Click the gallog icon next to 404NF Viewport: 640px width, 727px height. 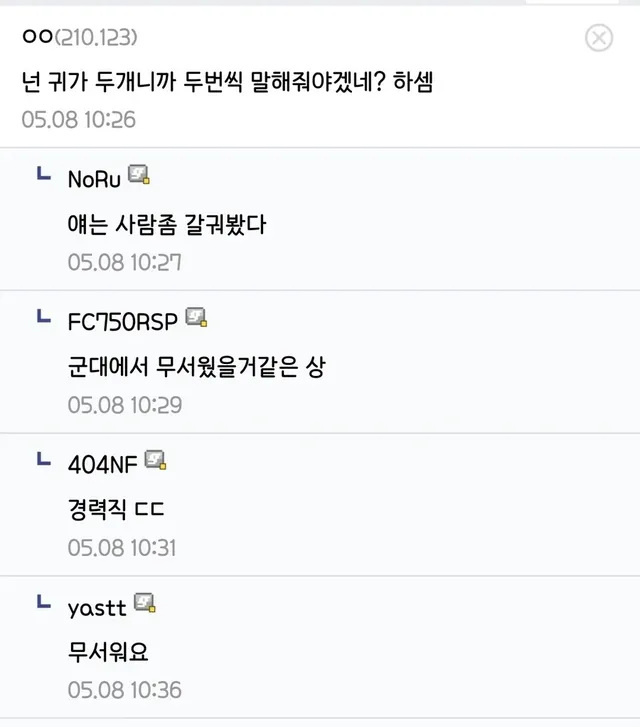coord(155,460)
